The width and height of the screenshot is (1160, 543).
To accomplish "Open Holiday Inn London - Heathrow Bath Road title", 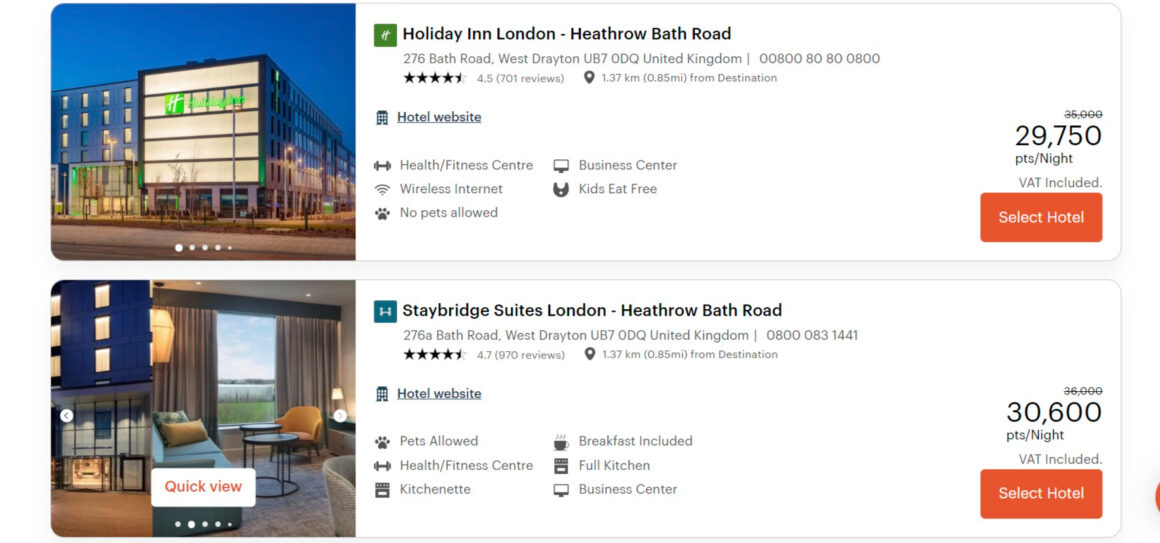I will coord(567,34).
